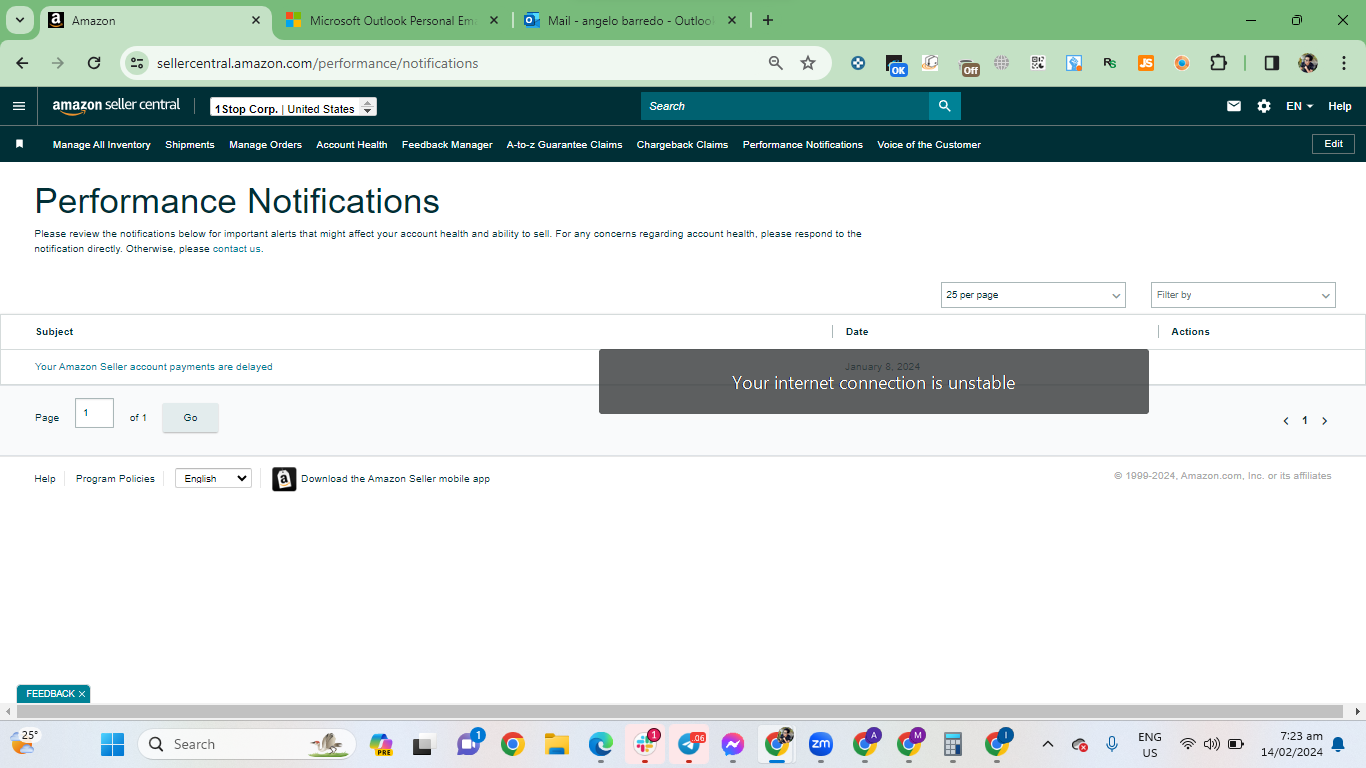The height and width of the screenshot is (768, 1366).
Task: Reload the page in Chrome
Action: pos(94,63)
